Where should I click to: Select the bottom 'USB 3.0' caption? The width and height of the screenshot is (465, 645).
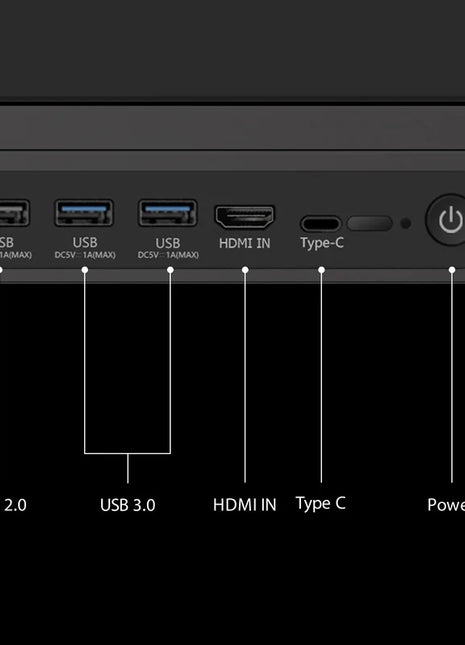point(128,505)
